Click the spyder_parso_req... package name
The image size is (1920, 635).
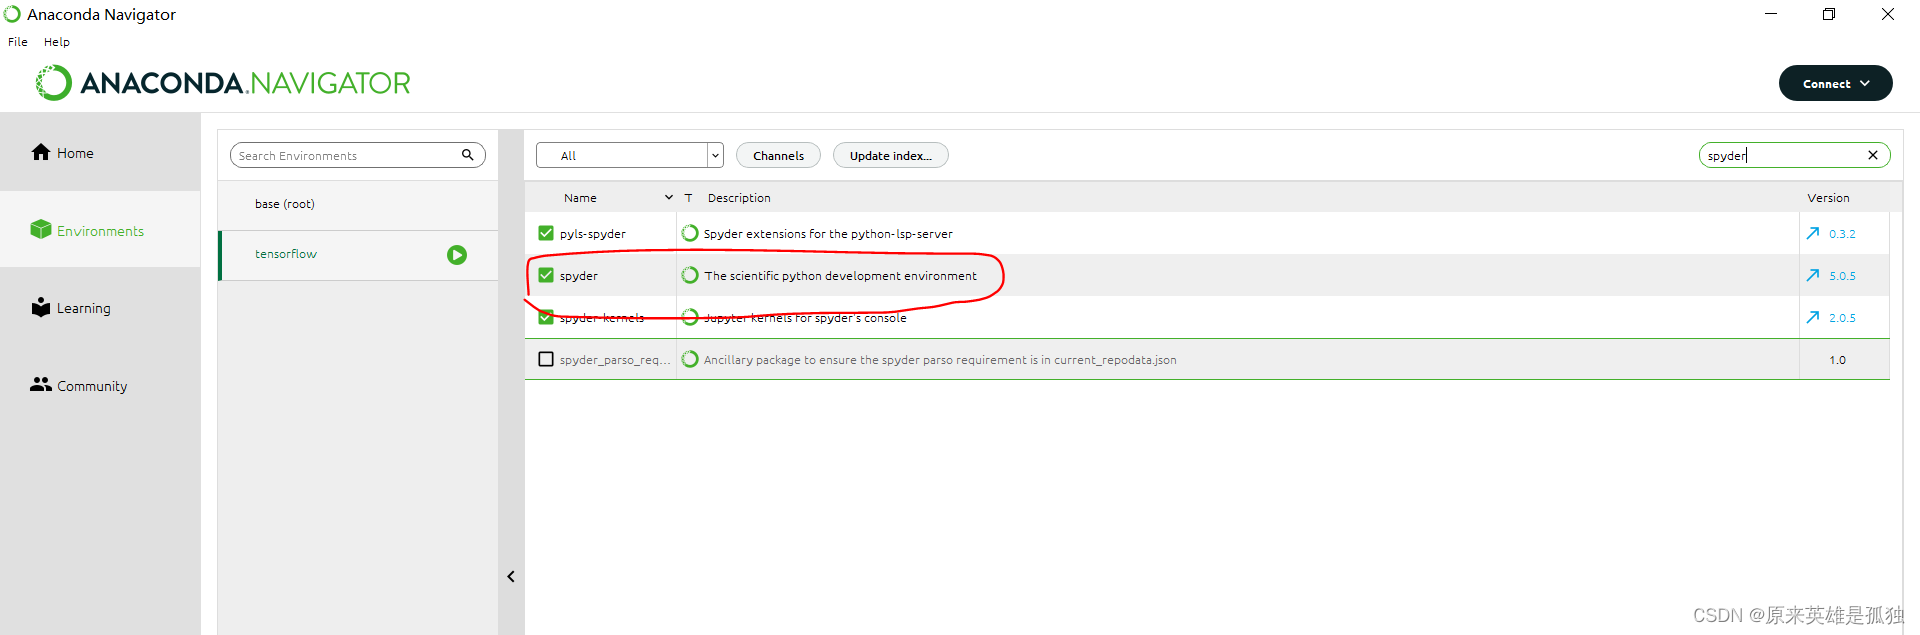click(x=615, y=360)
